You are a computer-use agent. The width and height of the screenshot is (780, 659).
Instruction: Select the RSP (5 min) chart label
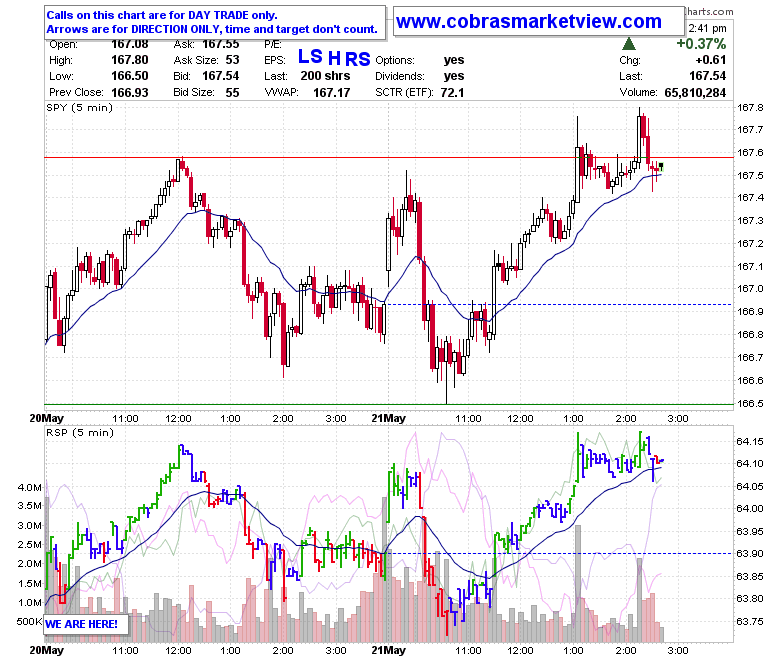coord(80,432)
